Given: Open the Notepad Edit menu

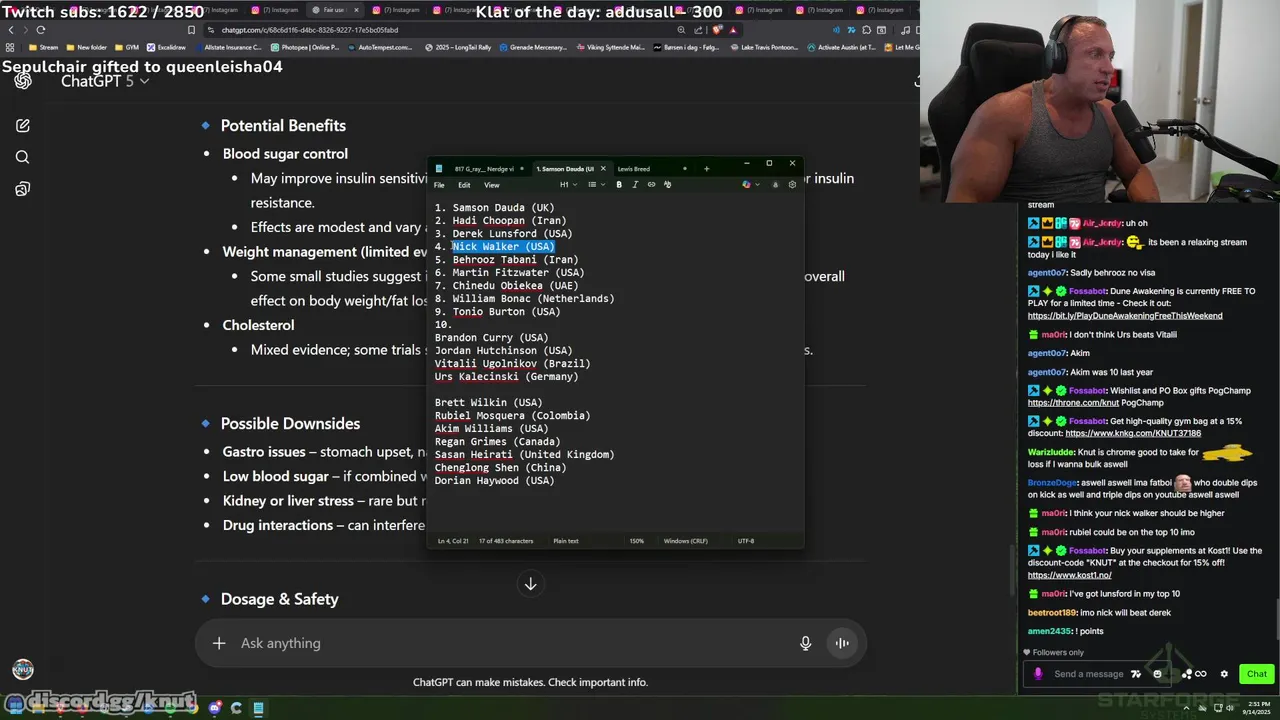Looking at the screenshot, I should pyautogui.click(x=464, y=185).
